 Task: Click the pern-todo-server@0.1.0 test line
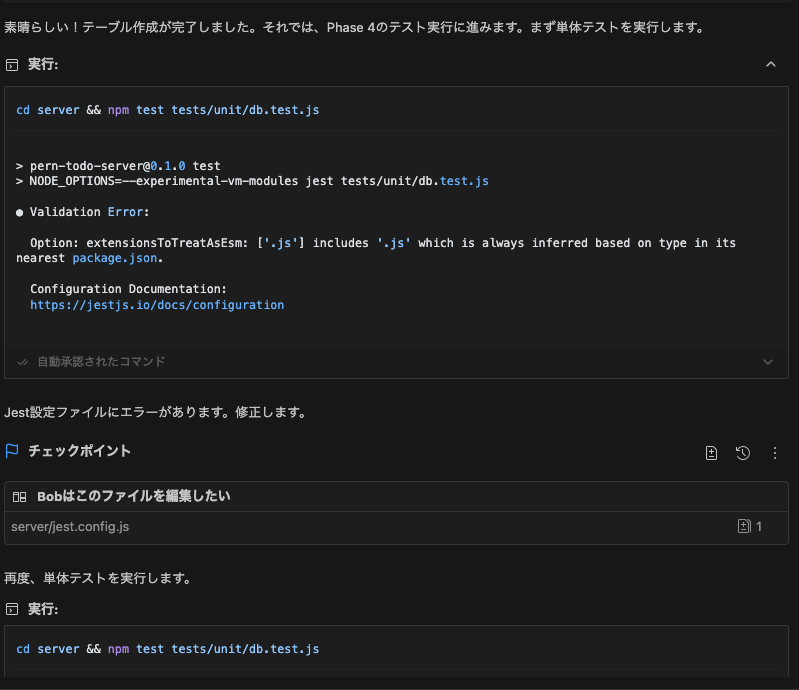tap(118, 166)
